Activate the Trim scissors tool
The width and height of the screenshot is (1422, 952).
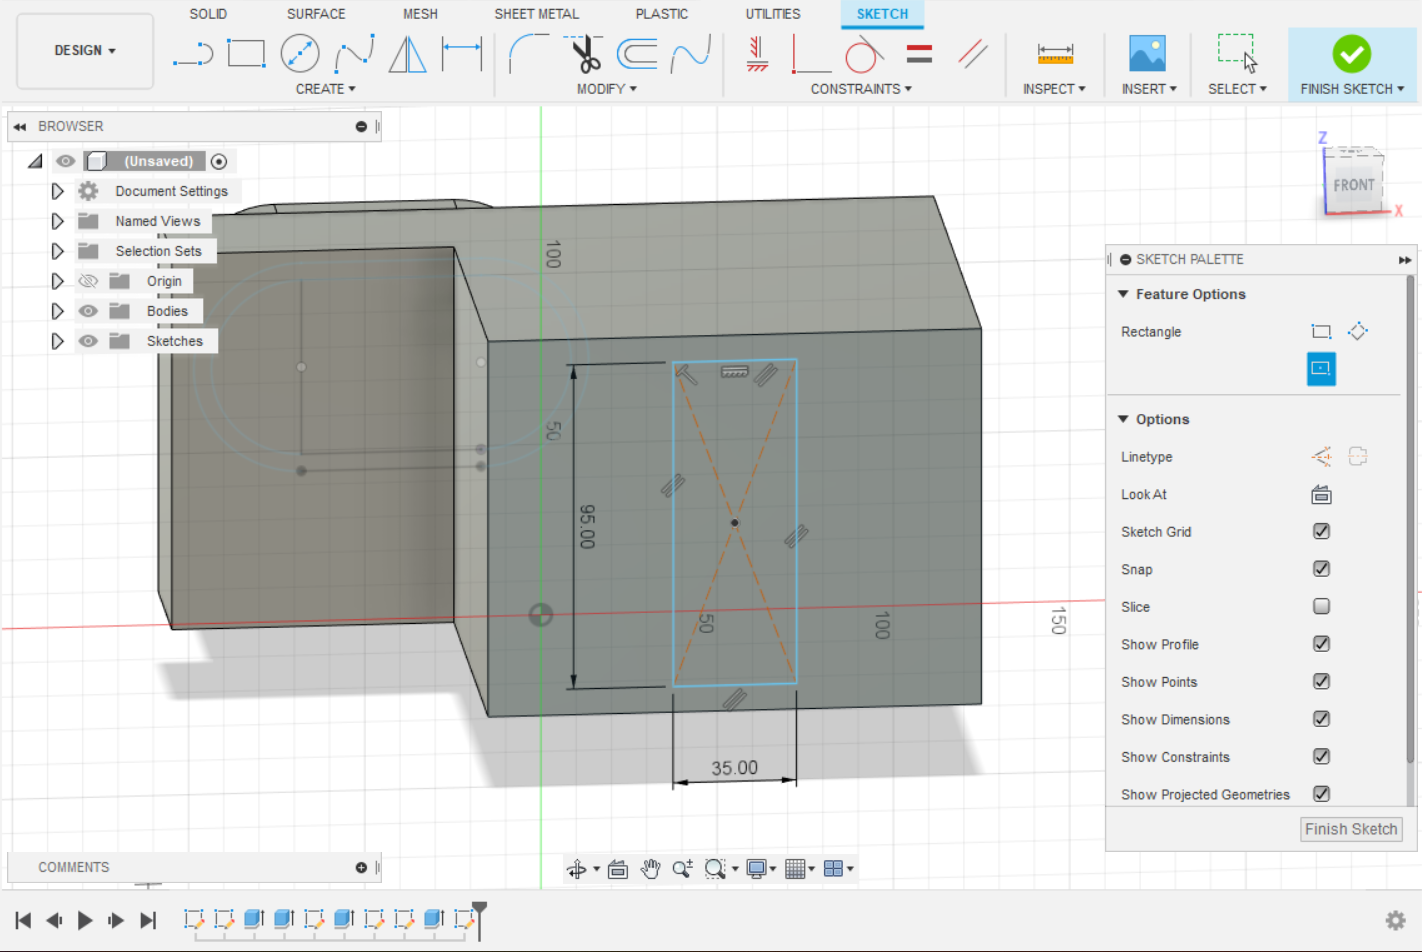point(586,53)
